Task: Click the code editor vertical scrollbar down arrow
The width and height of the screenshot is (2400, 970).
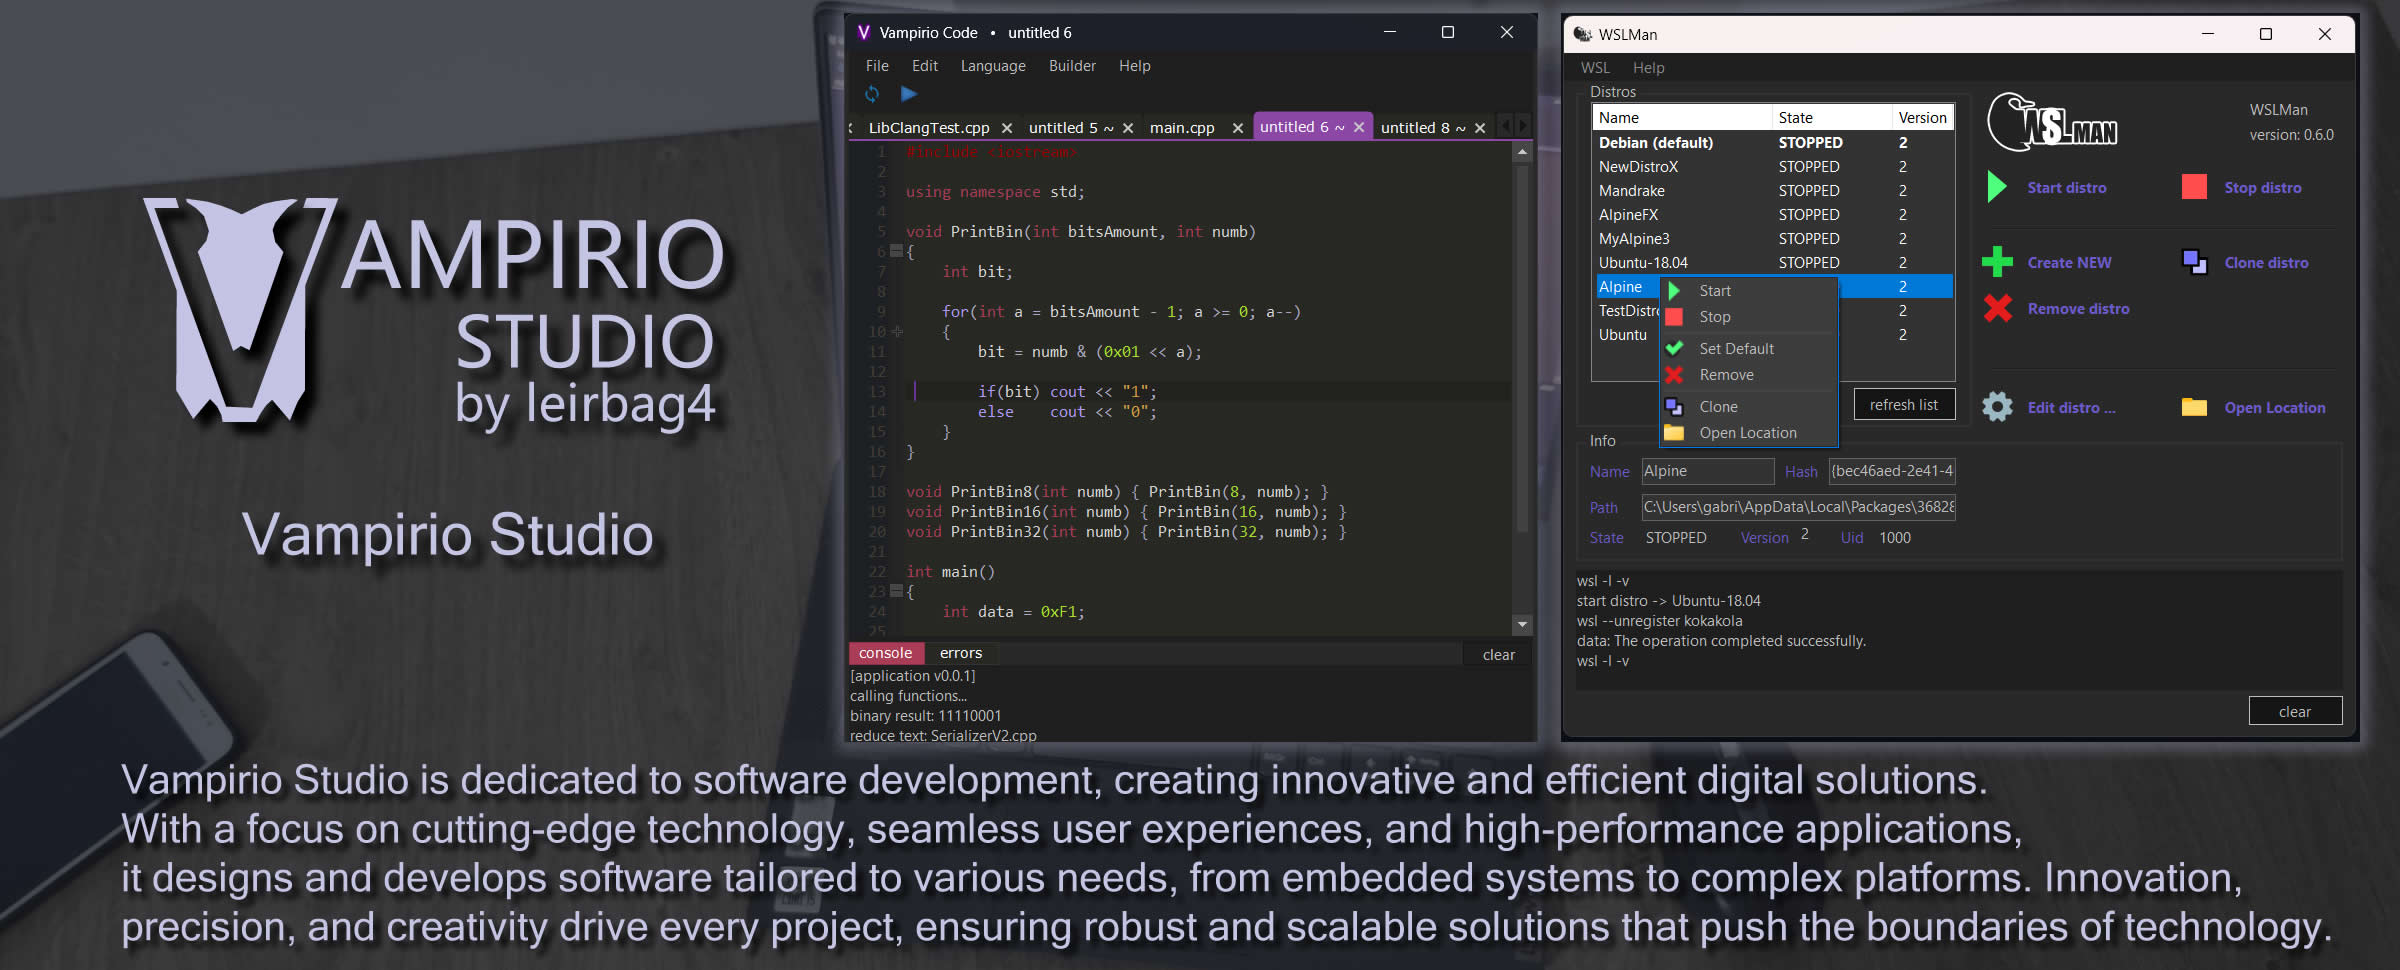Action: [x=1522, y=624]
